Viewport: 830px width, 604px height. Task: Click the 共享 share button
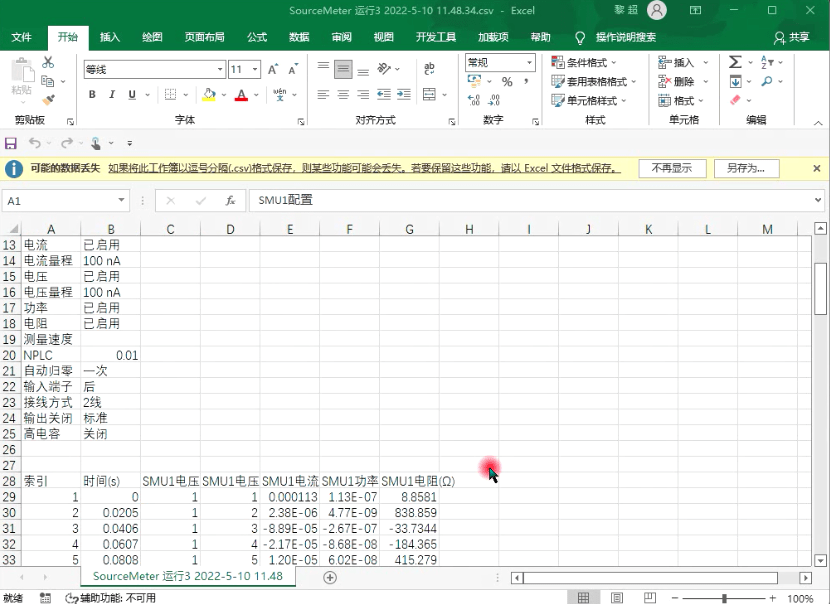(792, 37)
